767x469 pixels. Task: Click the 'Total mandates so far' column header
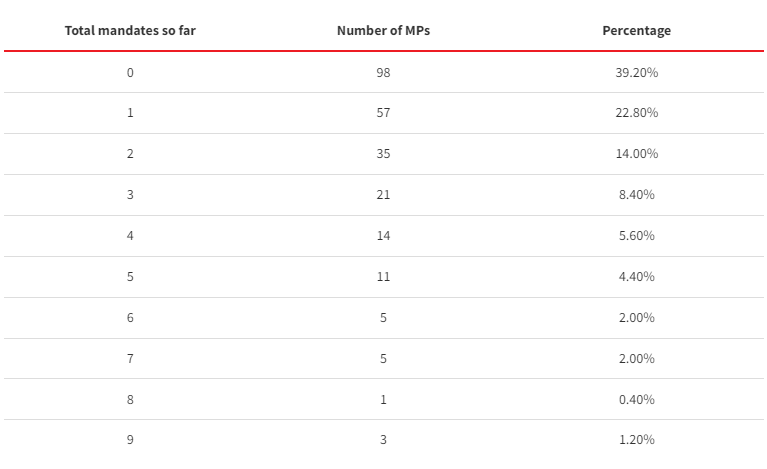click(130, 30)
